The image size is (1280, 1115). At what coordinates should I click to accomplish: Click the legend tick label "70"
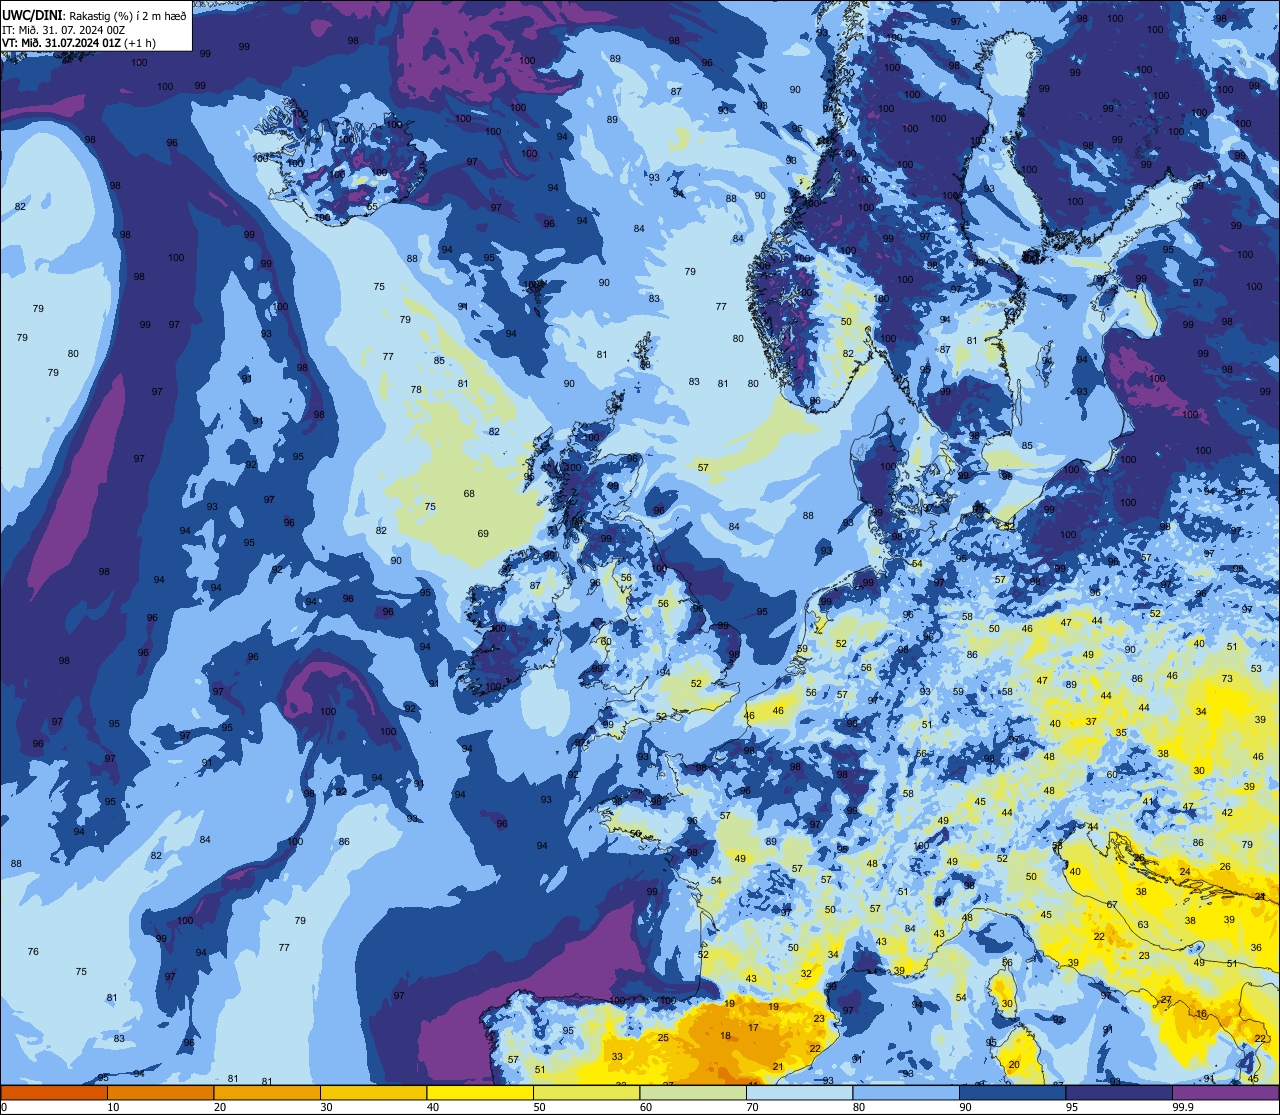pyautogui.click(x=753, y=1107)
